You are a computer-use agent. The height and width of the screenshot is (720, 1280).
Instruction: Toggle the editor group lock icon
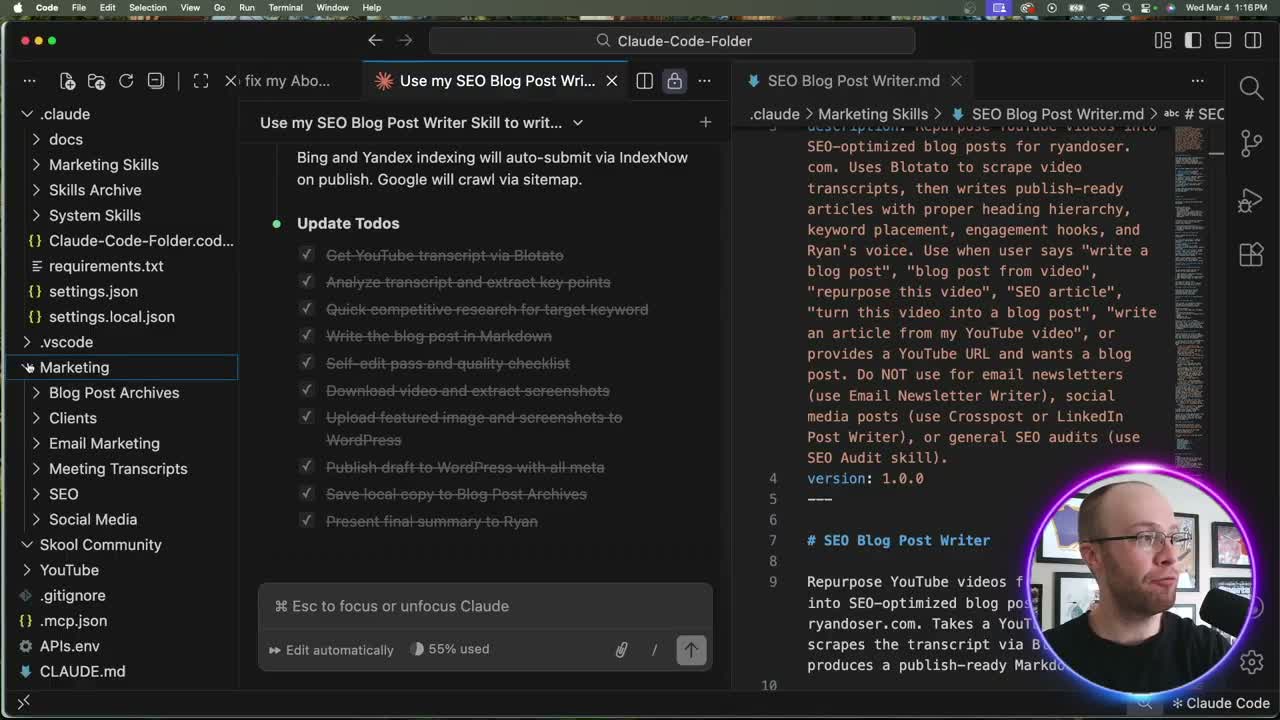[x=675, y=81]
